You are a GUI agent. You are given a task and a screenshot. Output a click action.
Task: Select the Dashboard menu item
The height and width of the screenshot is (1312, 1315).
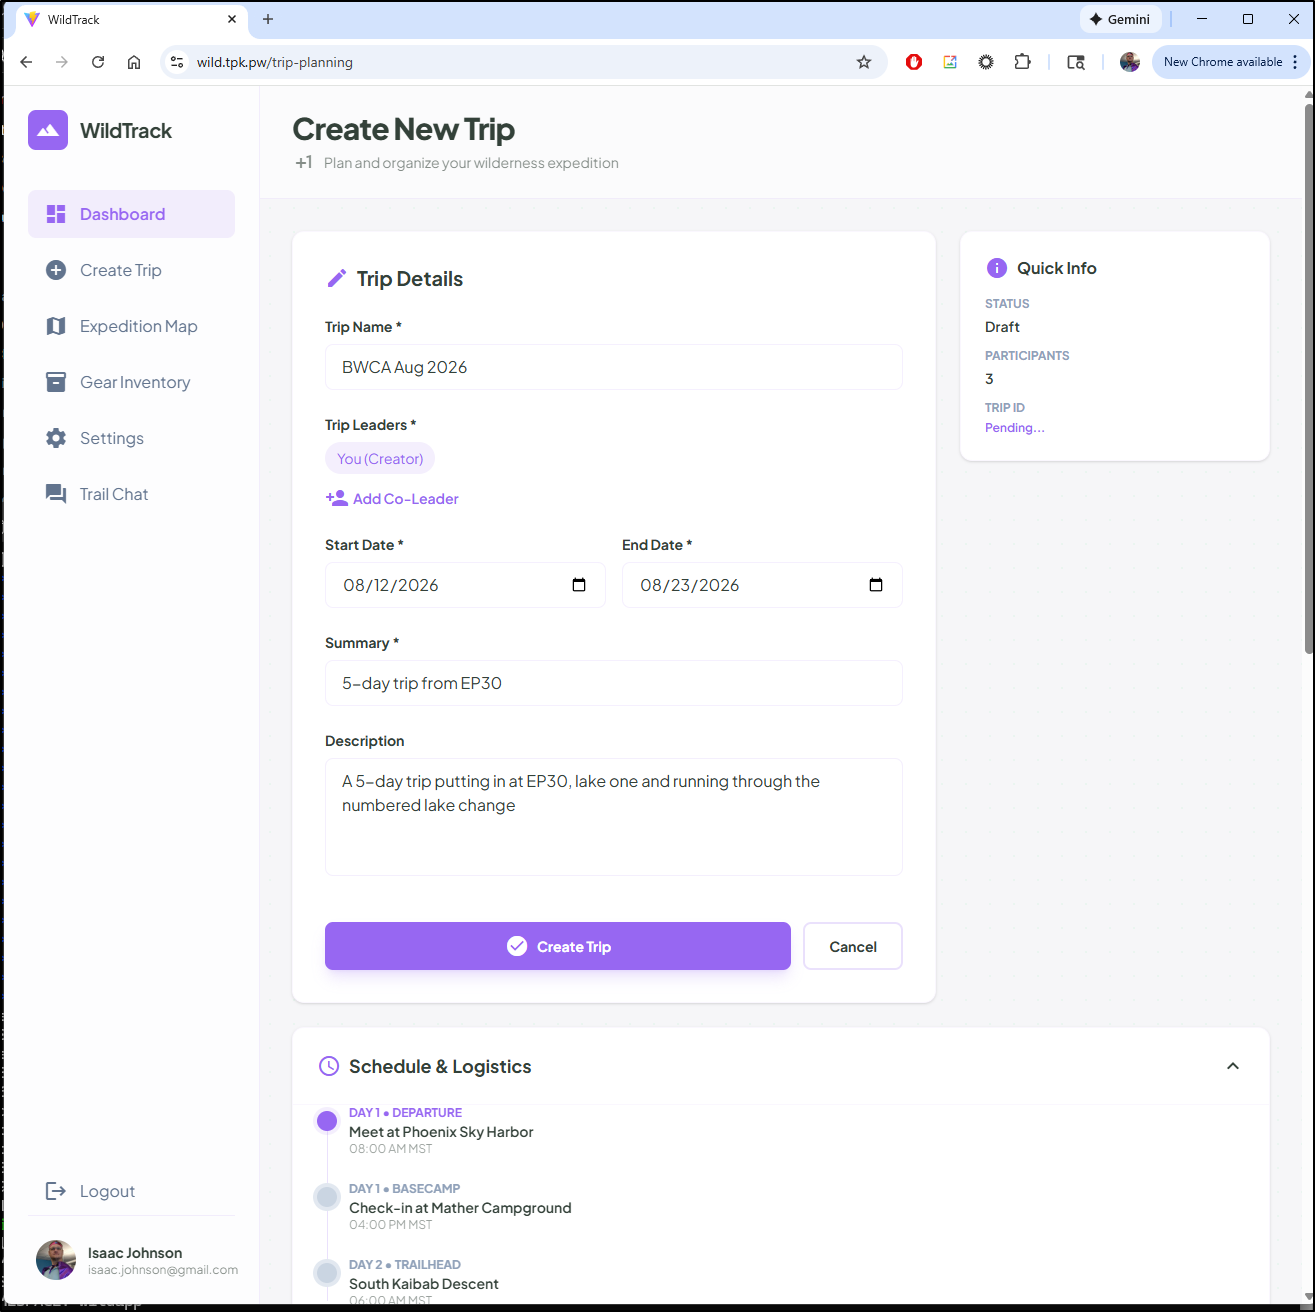pos(131,214)
